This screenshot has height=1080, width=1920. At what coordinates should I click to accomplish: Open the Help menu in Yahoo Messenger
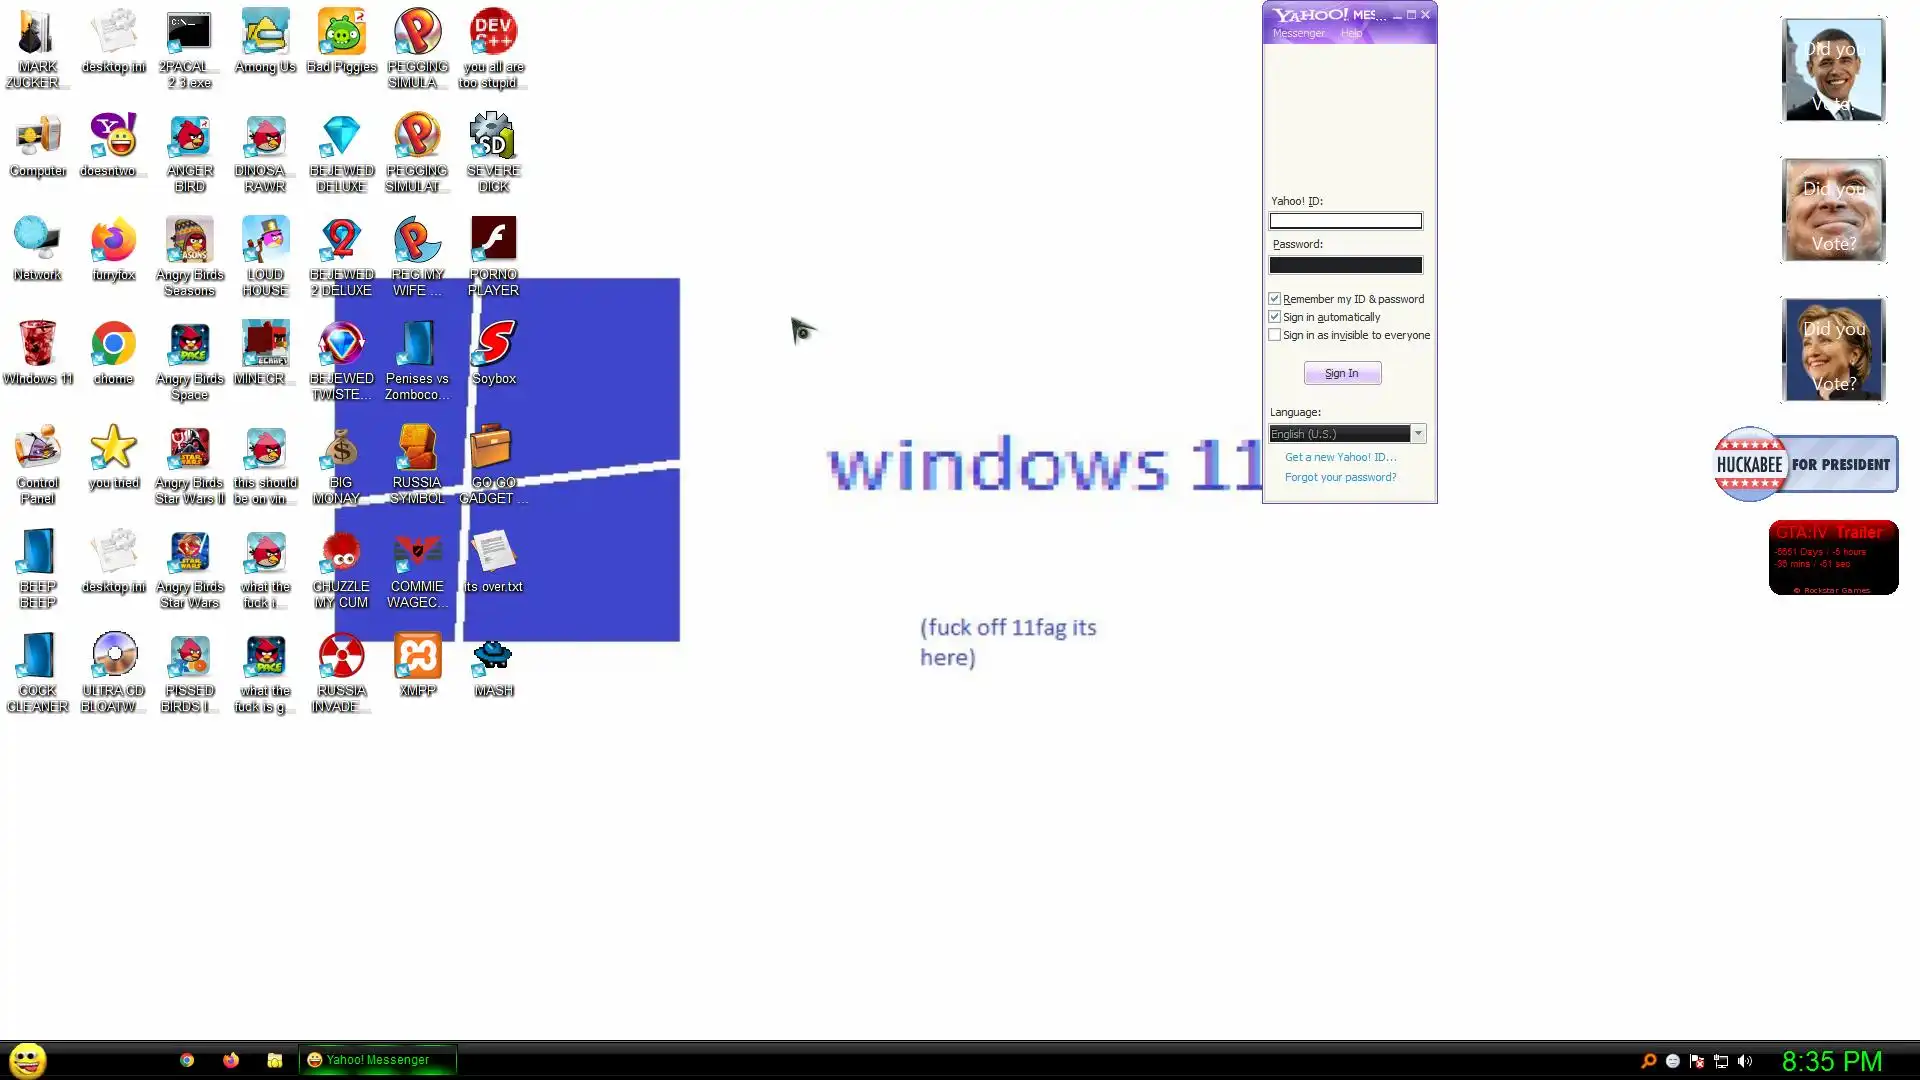tap(1351, 33)
